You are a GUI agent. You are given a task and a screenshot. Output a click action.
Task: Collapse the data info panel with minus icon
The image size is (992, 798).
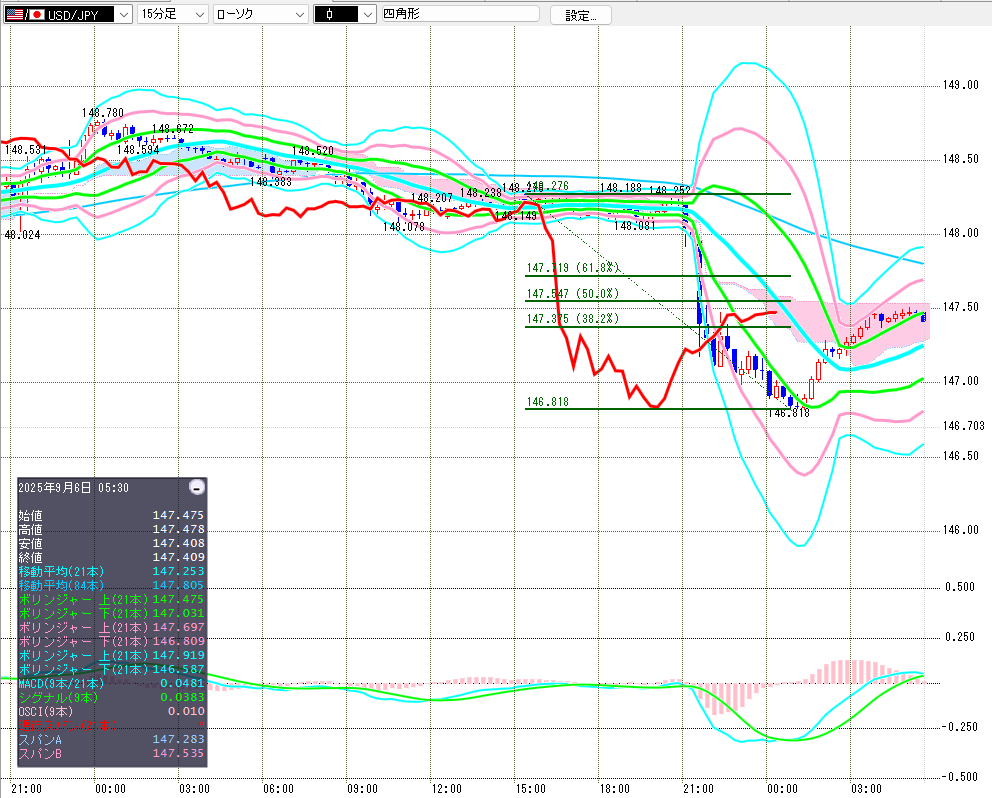click(x=197, y=487)
